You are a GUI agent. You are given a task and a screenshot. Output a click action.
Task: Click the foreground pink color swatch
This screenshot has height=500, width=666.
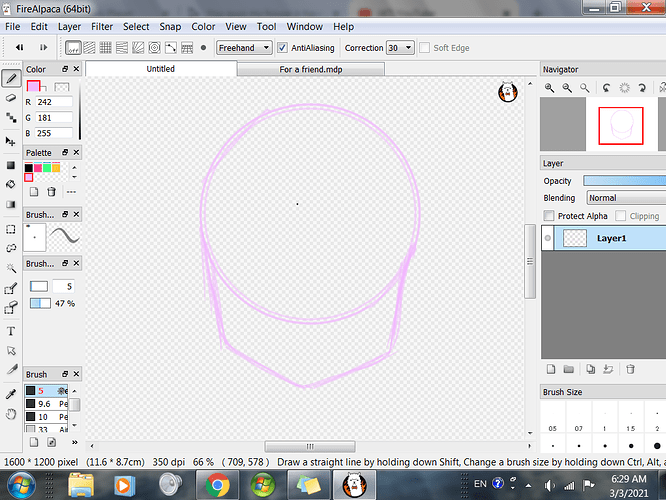(x=33, y=86)
